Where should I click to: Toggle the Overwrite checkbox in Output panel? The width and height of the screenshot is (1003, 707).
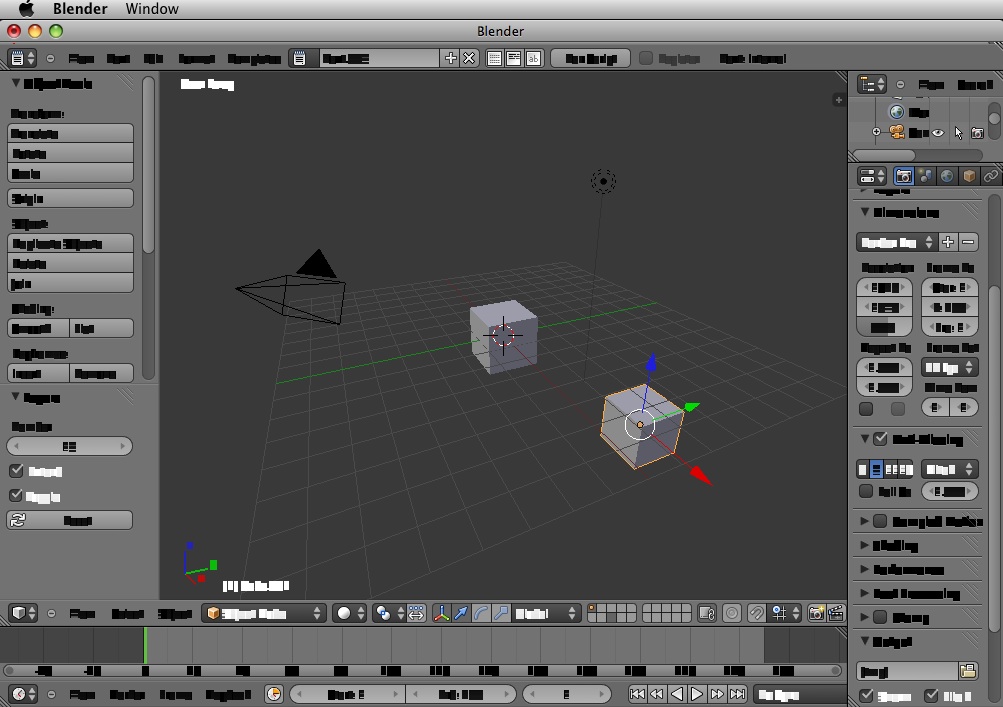(866, 695)
